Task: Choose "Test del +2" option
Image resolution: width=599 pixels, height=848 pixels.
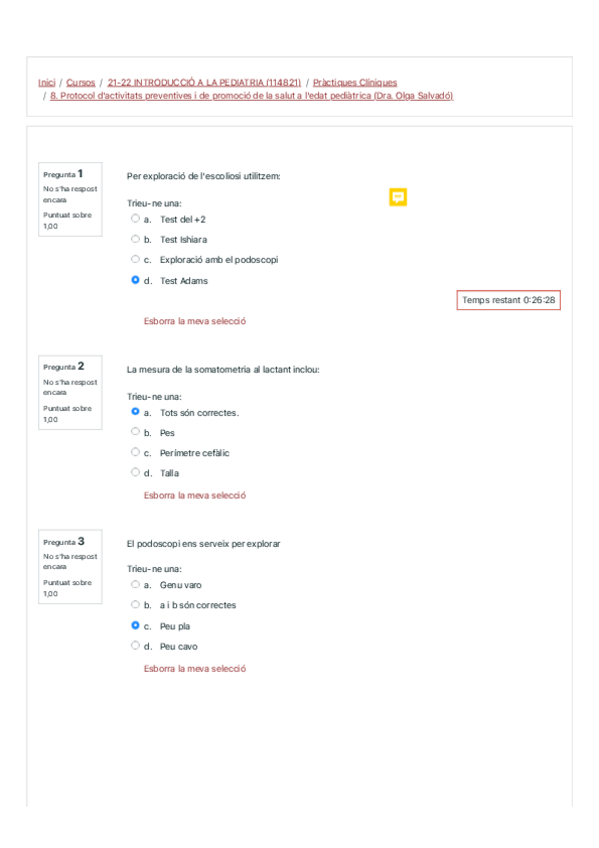Action: tap(136, 219)
